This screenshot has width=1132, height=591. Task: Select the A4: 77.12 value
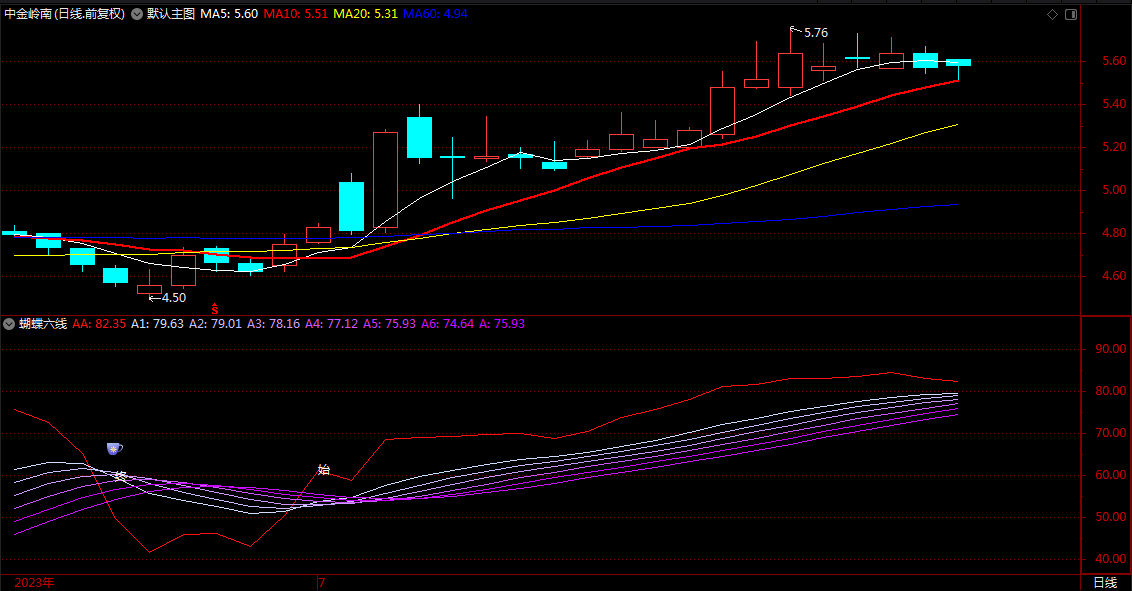pyautogui.click(x=331, y=324)
